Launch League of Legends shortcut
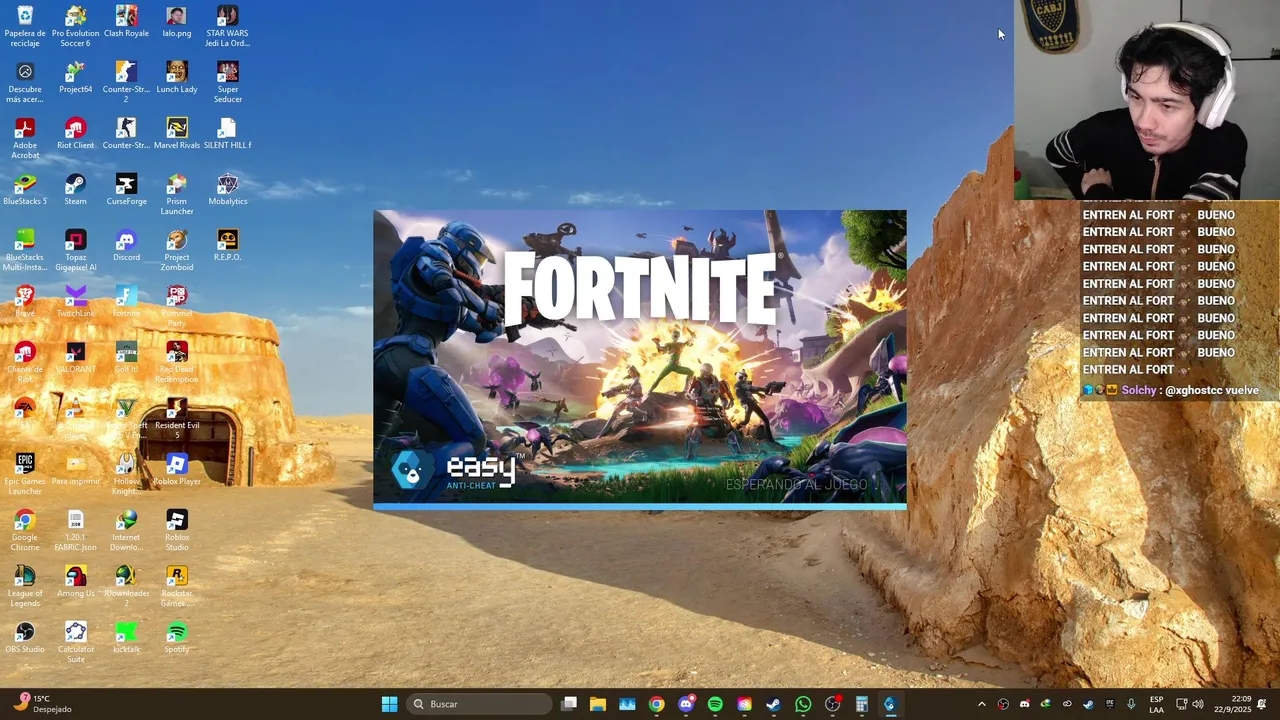1280x720 pixels. point(25,586)
